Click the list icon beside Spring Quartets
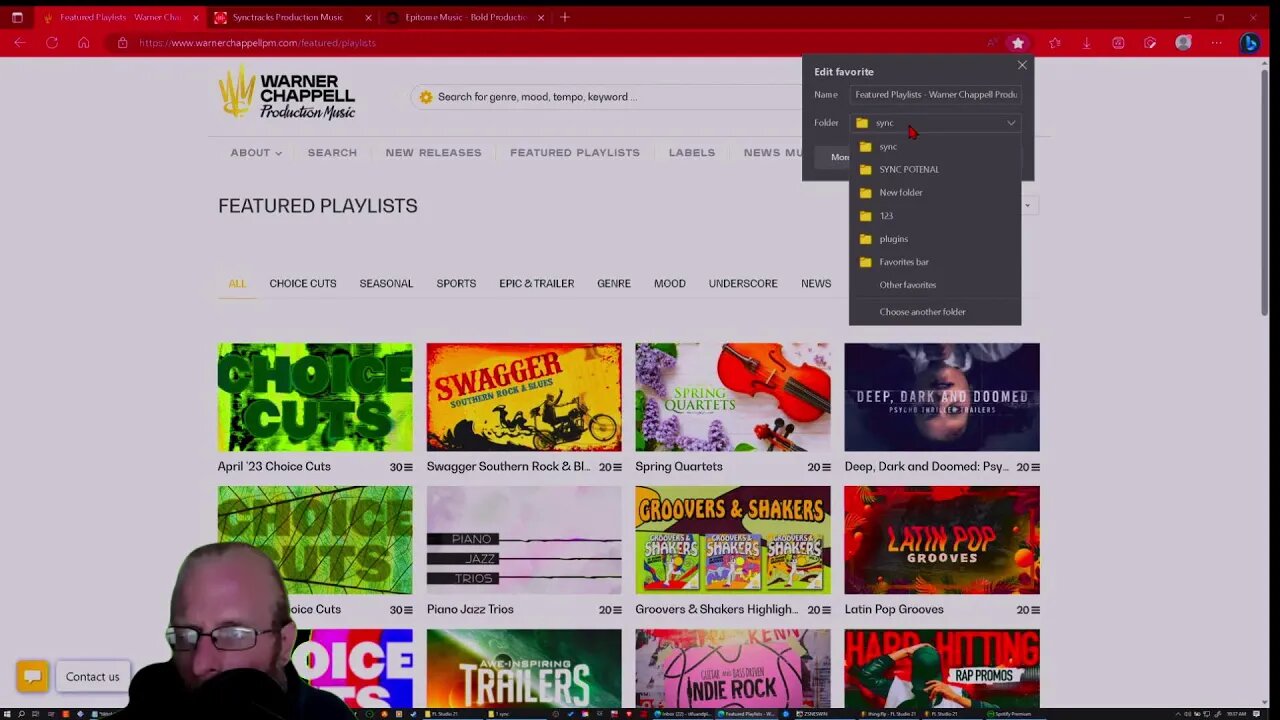The width and height of the screenshot is (1280, 720). (828, 467)
